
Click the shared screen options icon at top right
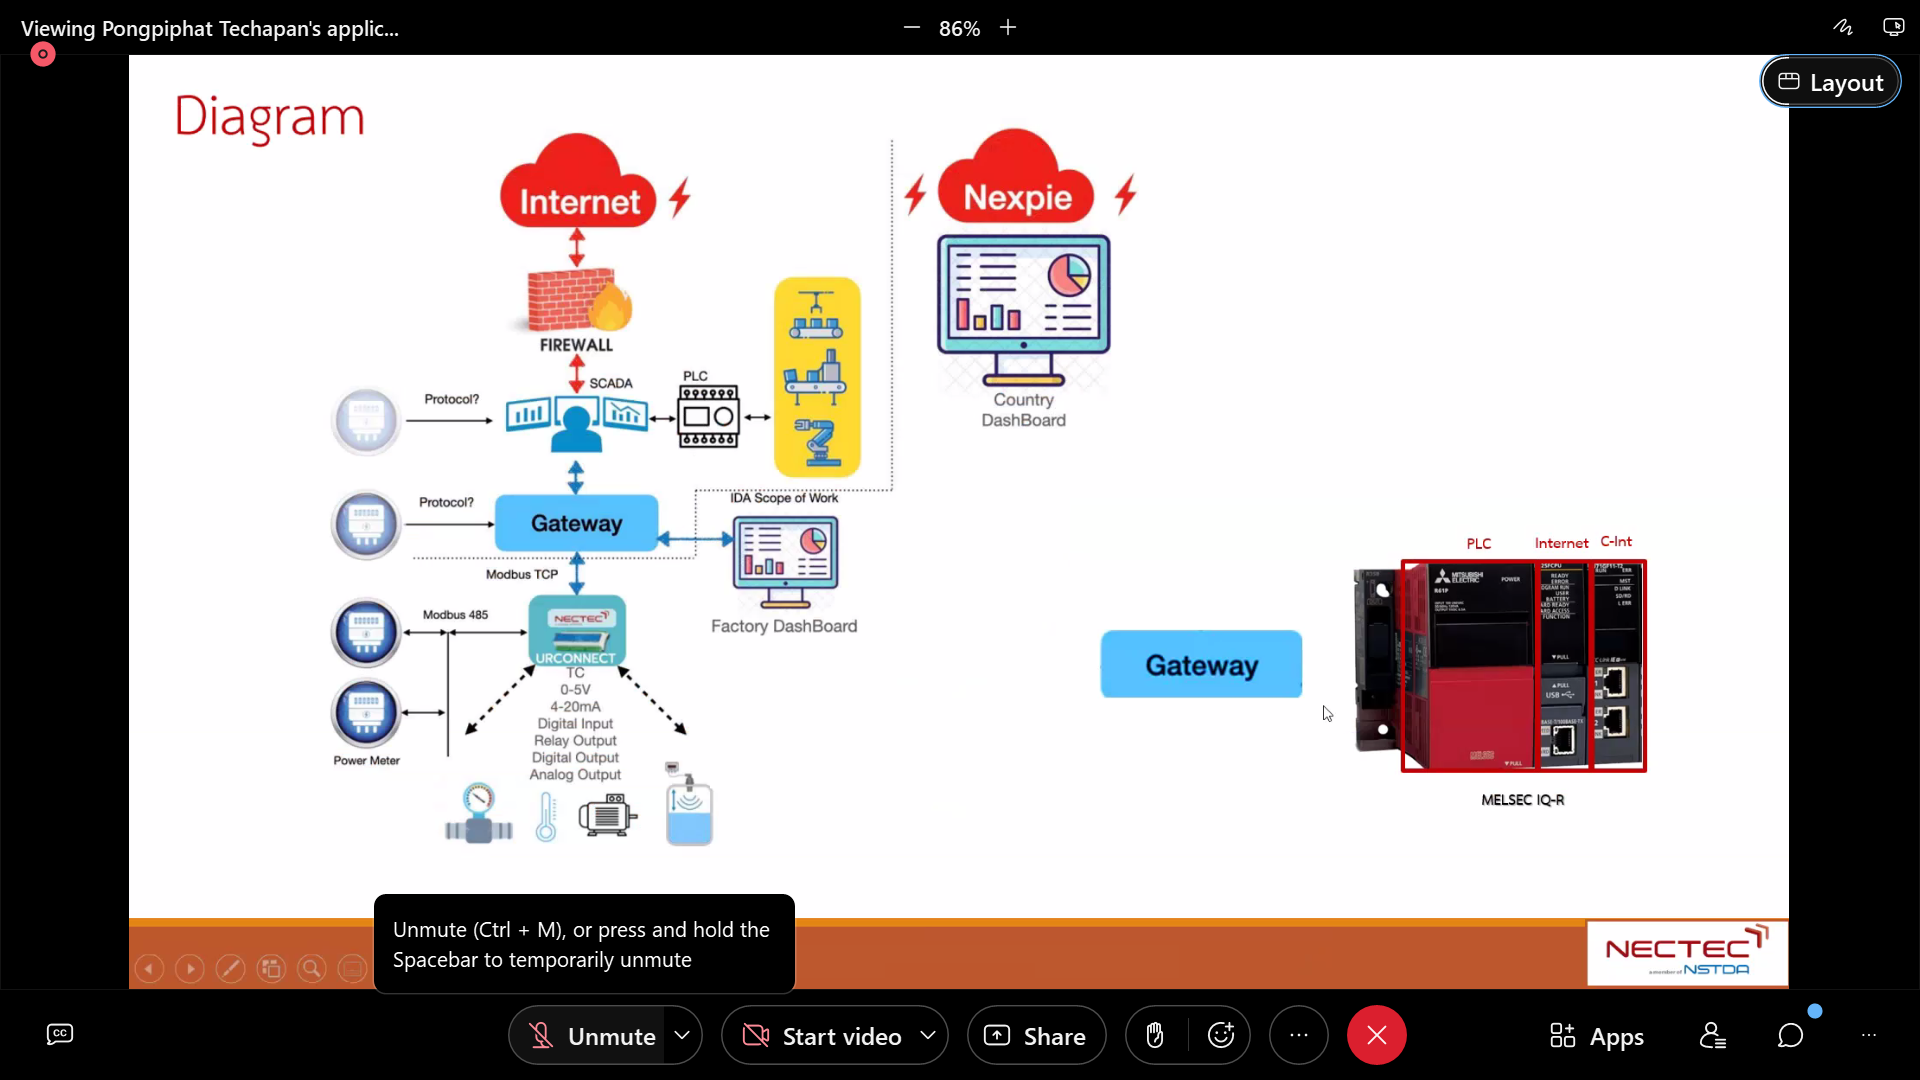coord(1893,28)
